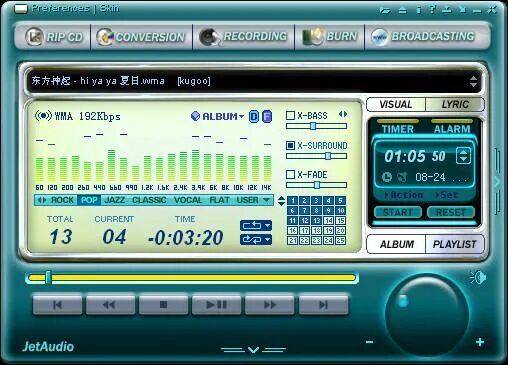Viewport: 508px width, 365px height.
Task: Select the TIMER tab
Action: tap(398, 129)
